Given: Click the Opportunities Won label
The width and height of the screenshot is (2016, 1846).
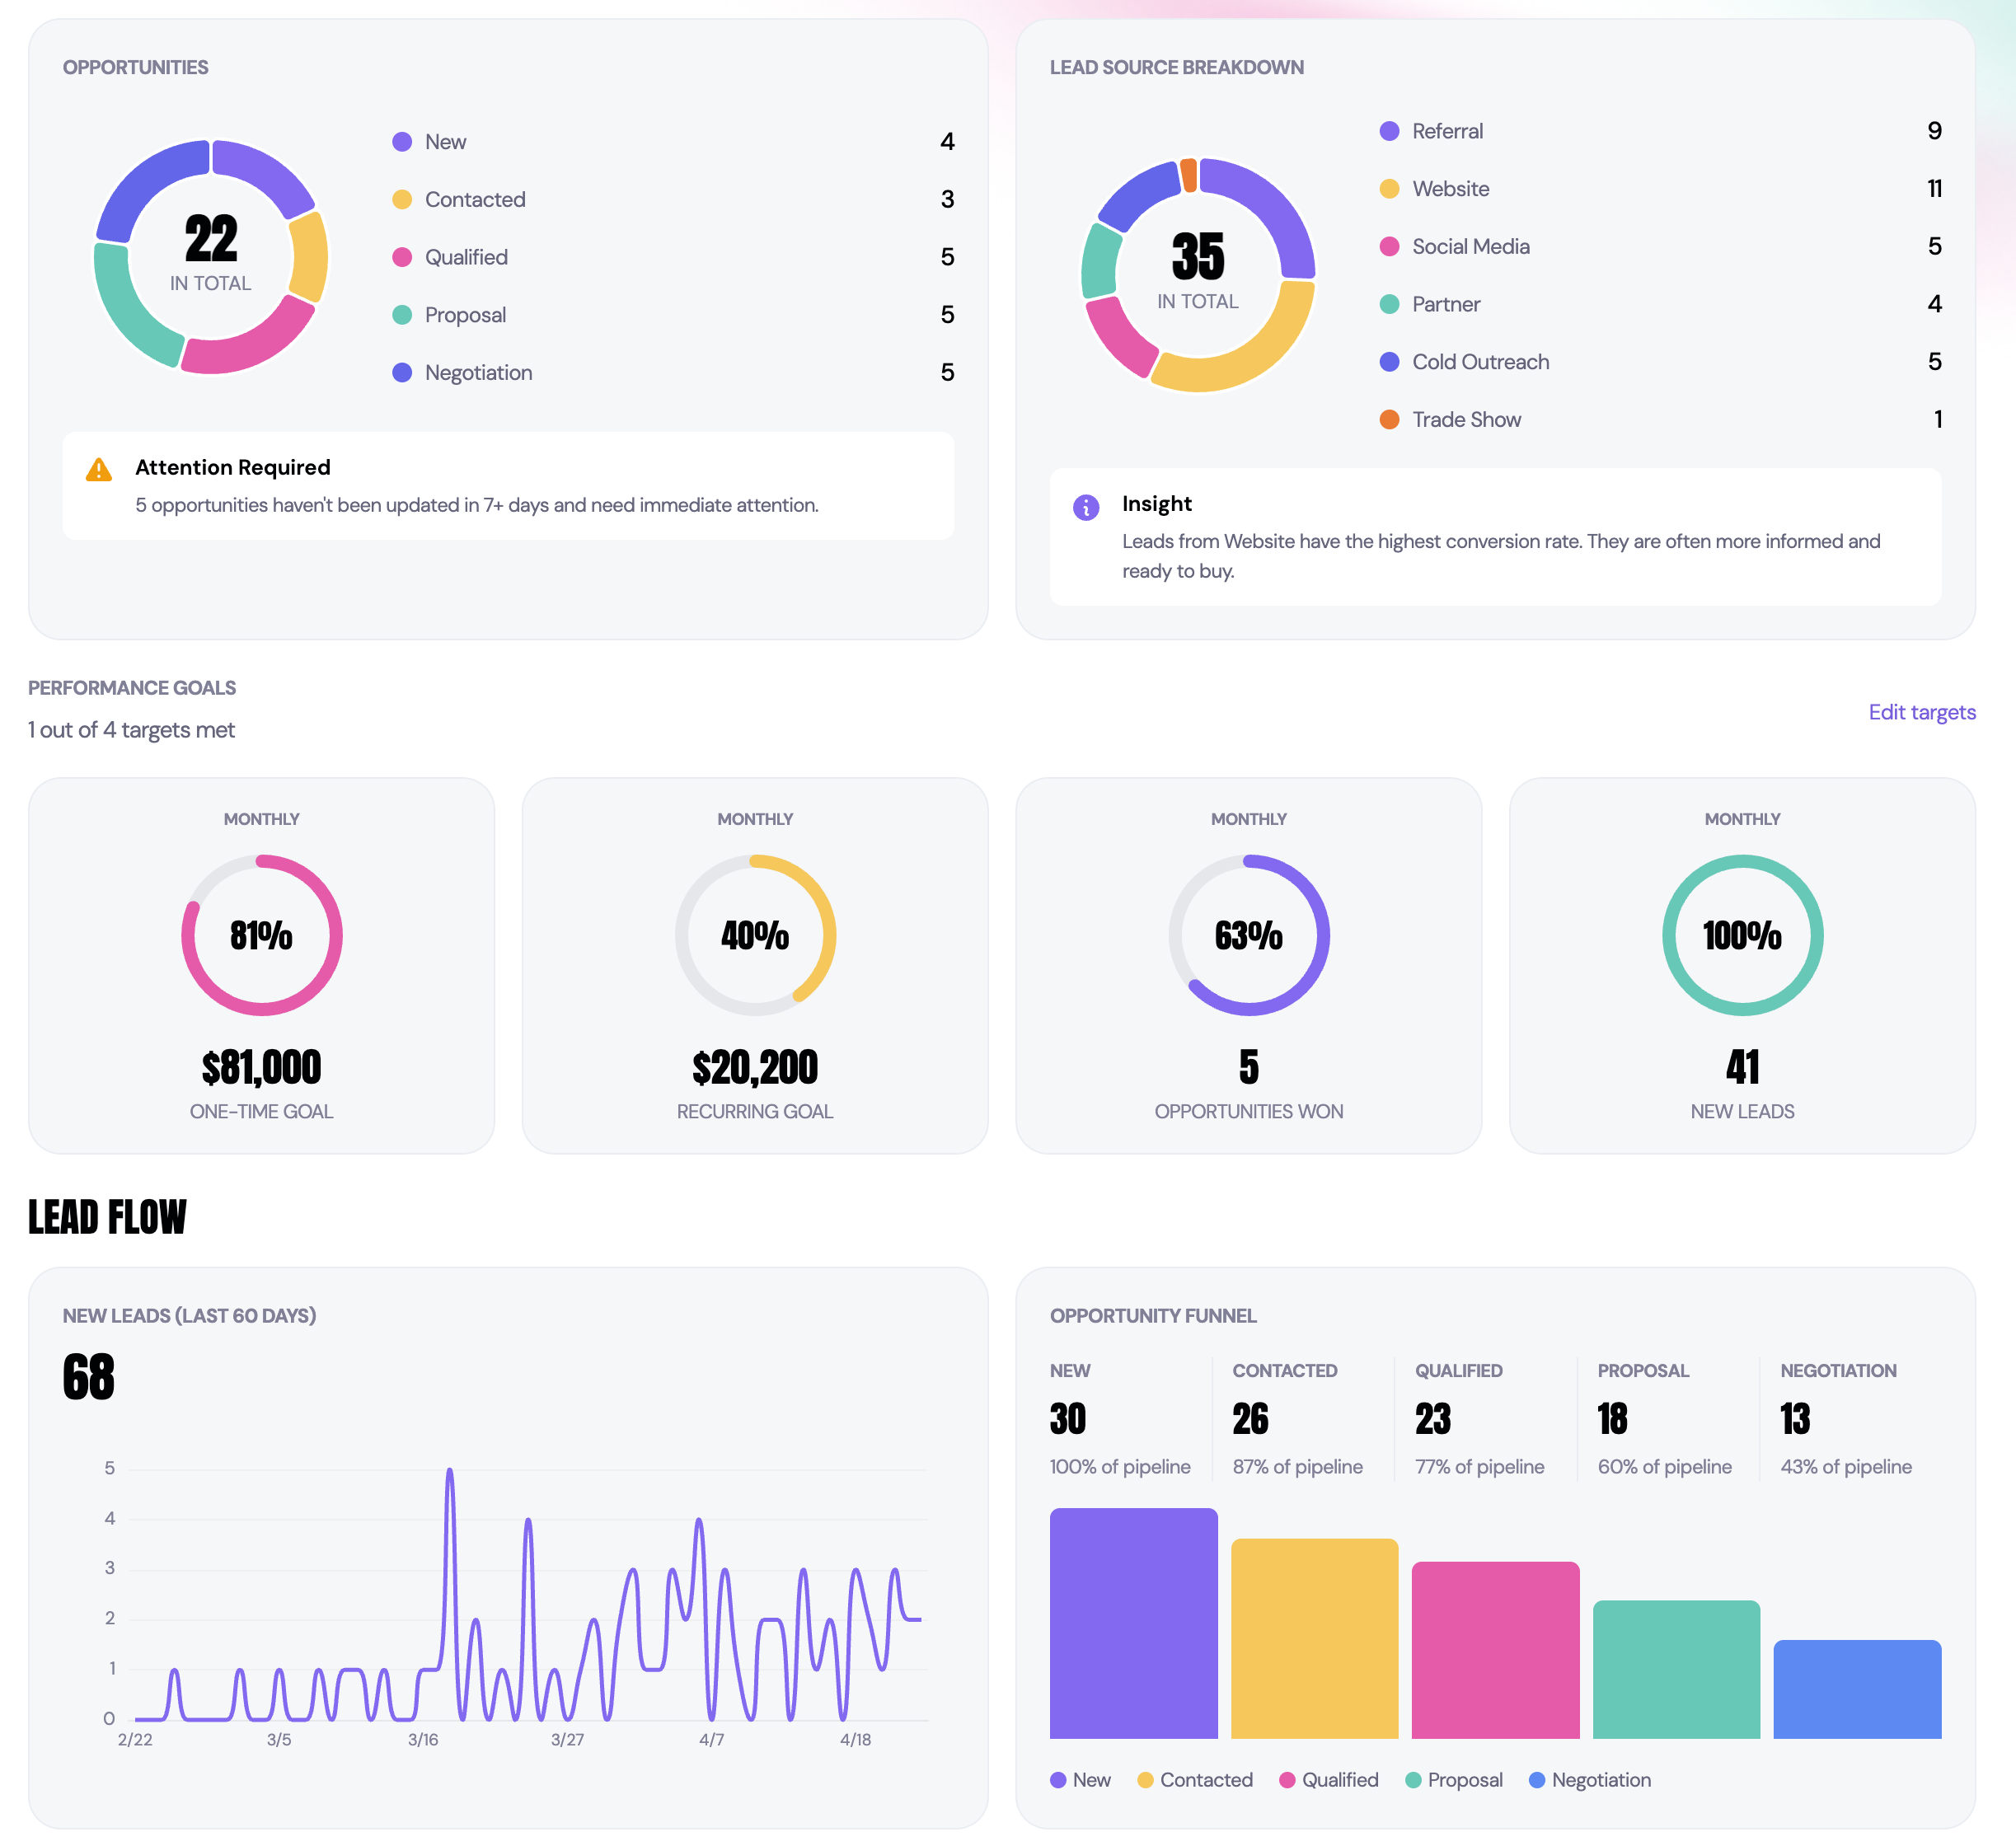Looking at the screenshot, I should 1249,1112.
